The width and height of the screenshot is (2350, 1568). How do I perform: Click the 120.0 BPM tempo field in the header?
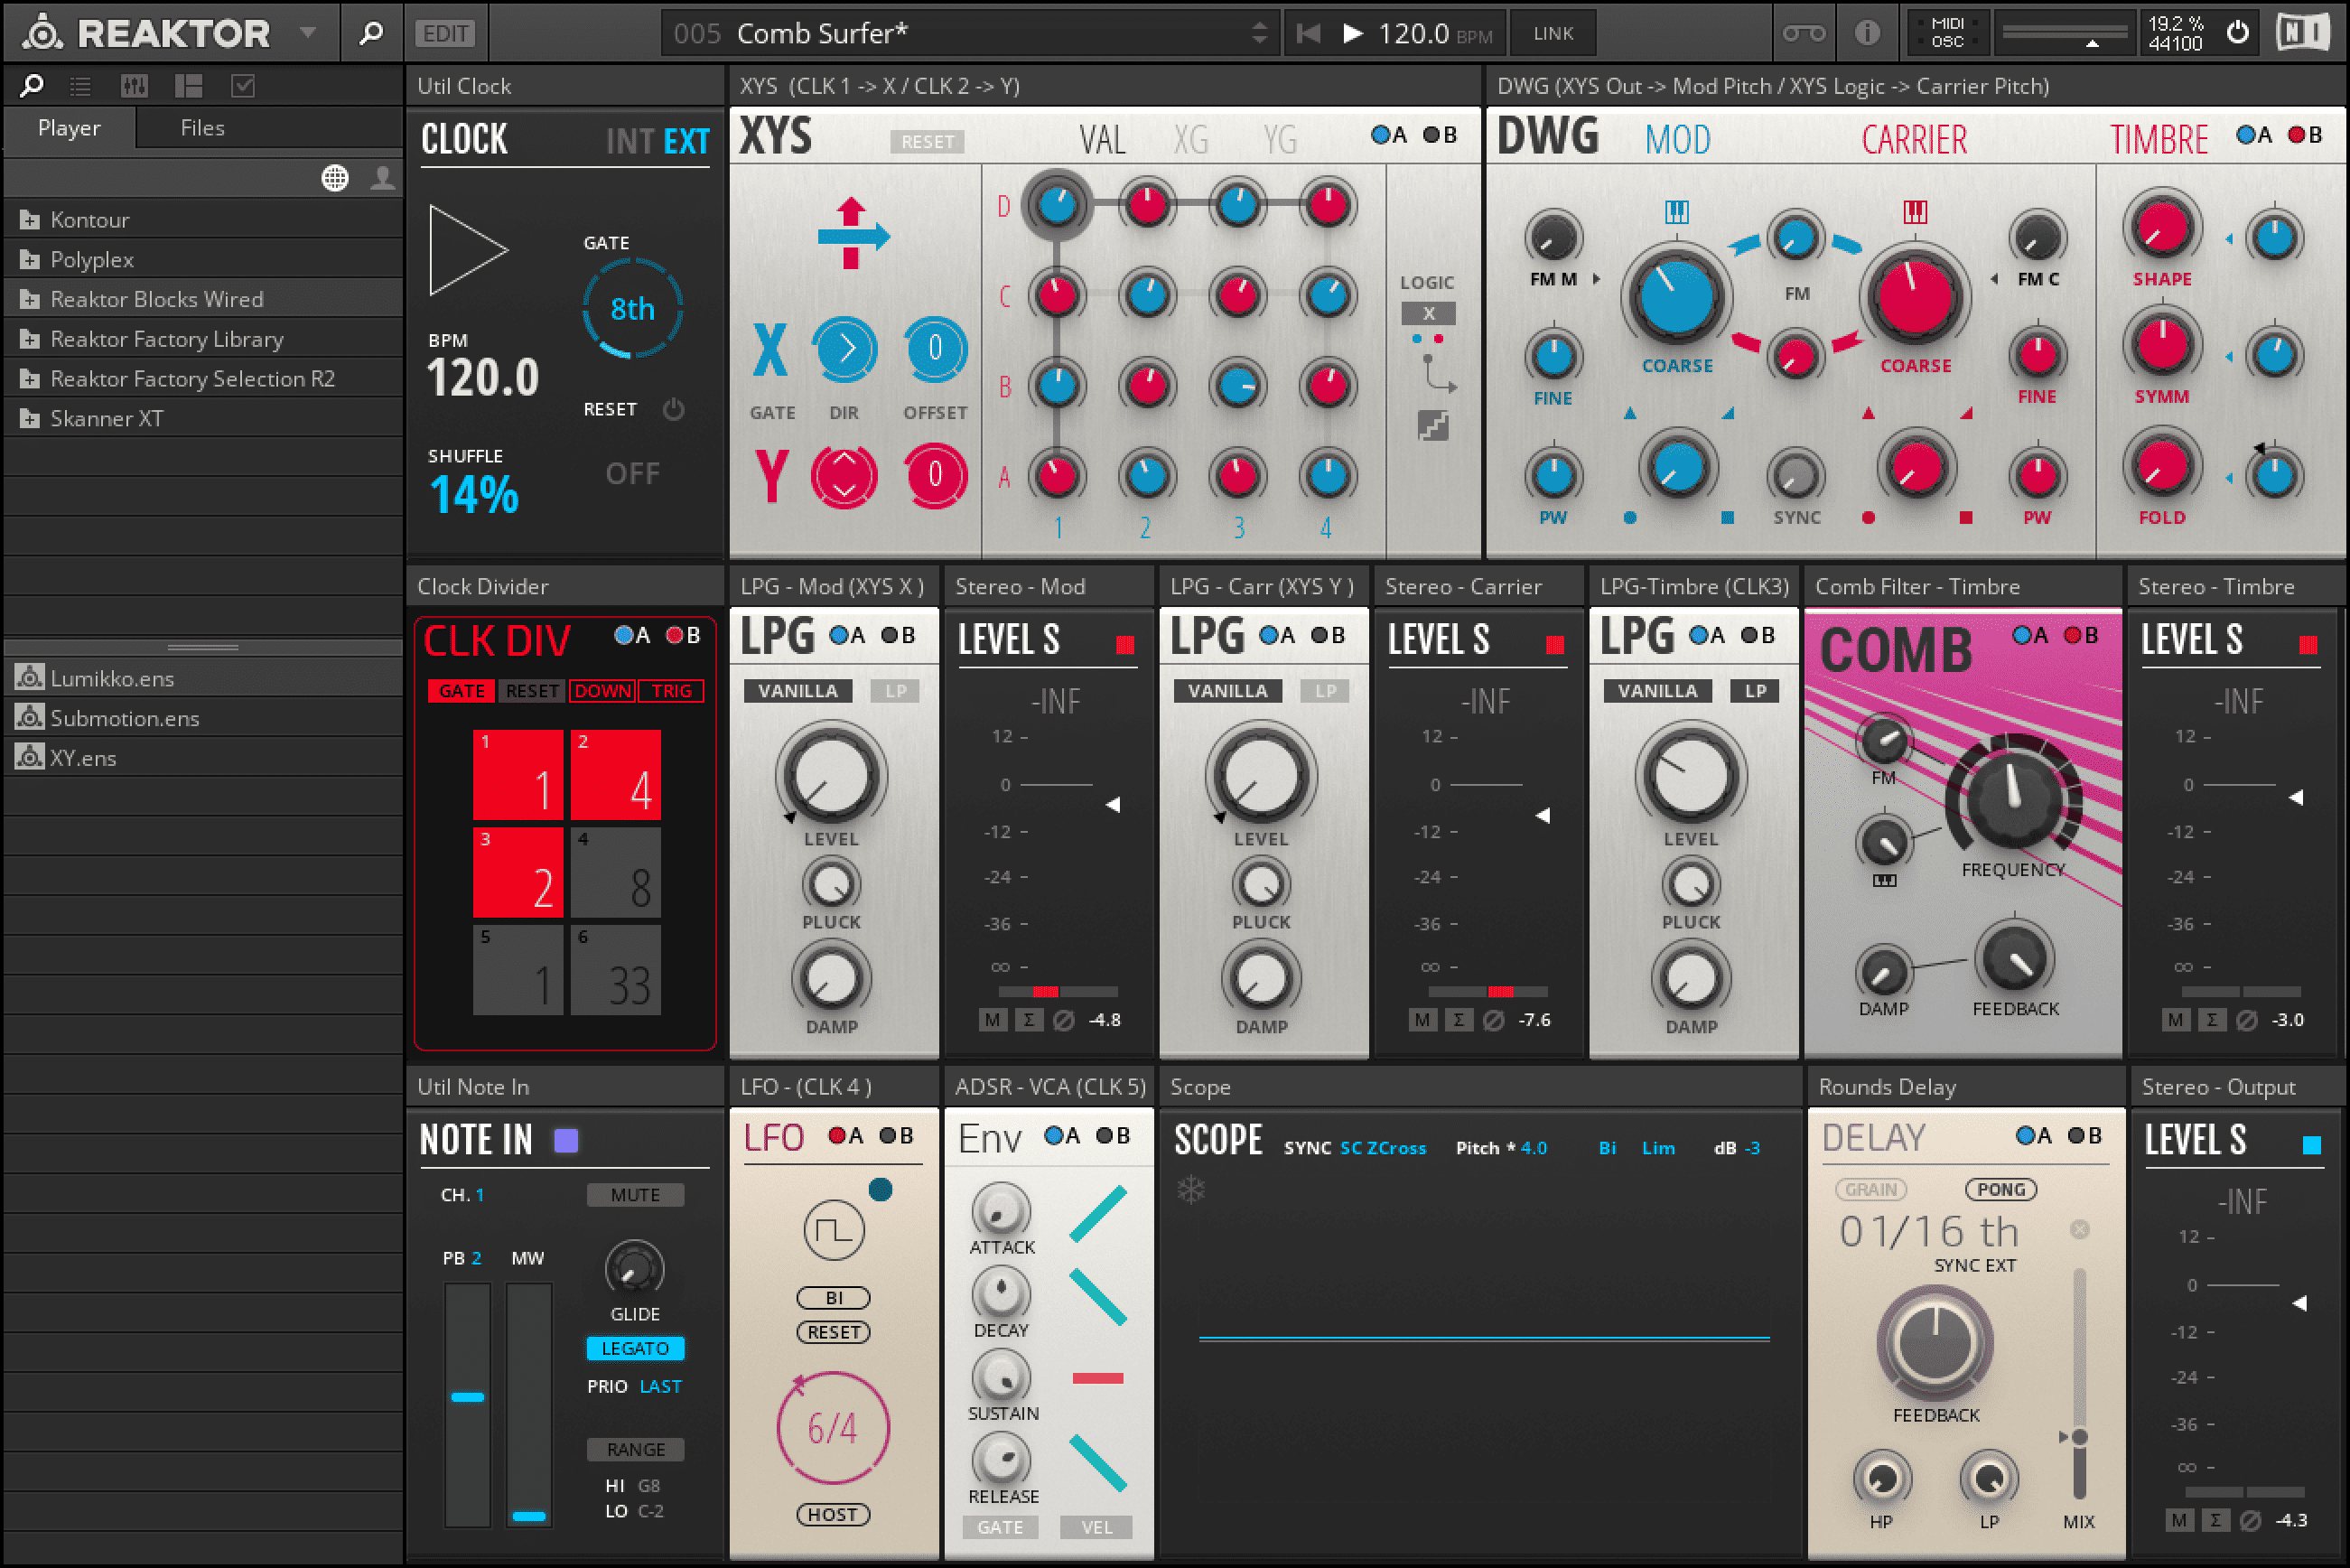coord(1436,33)
